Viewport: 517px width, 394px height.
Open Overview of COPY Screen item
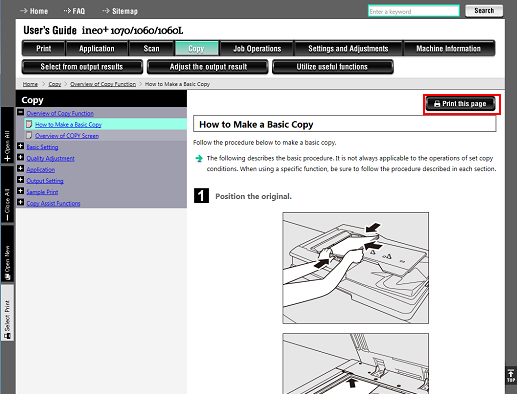pyautogui.click(x=67, y=136)
